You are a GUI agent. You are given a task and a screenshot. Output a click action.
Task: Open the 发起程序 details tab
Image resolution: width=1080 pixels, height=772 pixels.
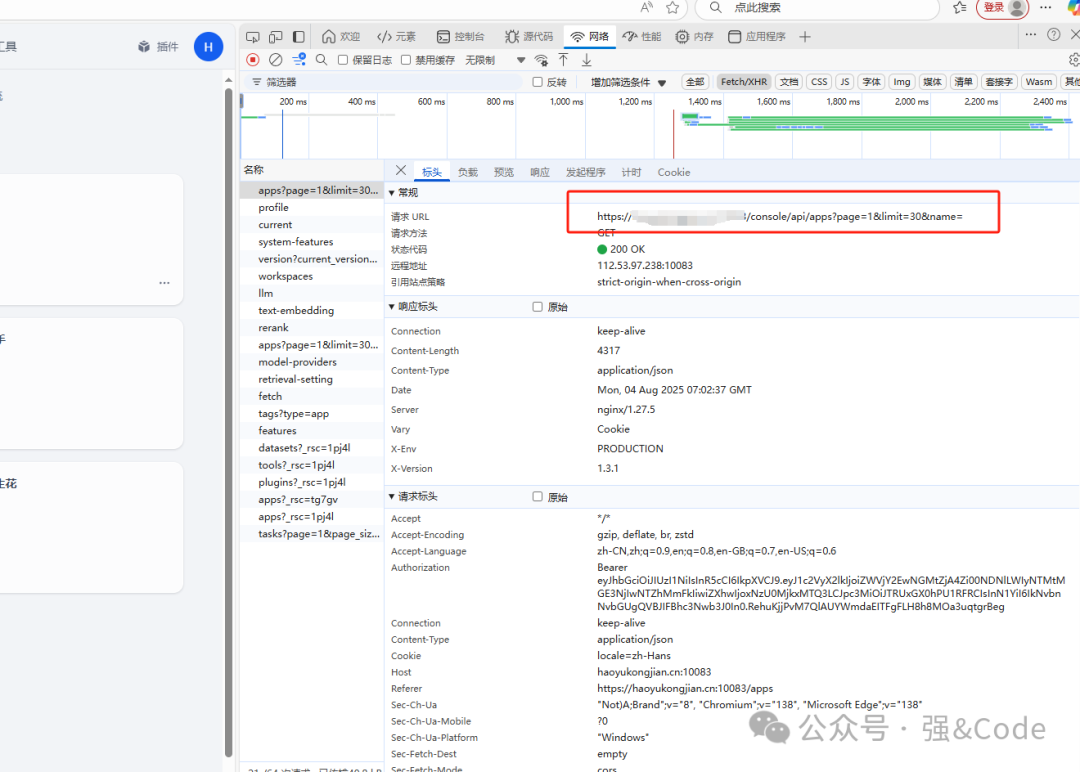(x=585, y=172)
